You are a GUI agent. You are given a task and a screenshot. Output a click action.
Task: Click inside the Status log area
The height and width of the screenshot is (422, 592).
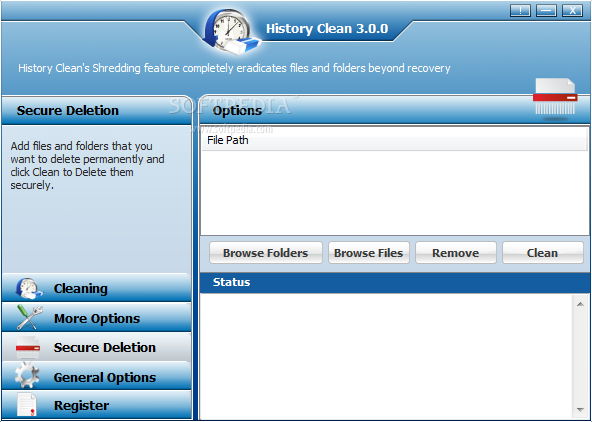pyautogui.click(x=387, y=356)
